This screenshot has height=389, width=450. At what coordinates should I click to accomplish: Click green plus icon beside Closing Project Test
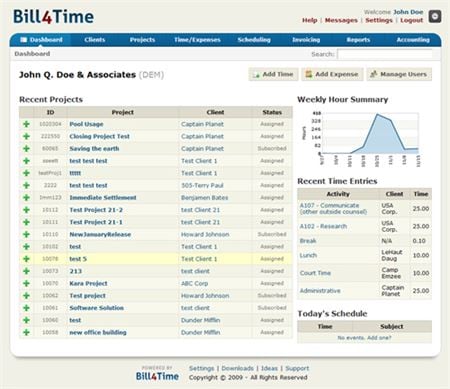point(26,136)
